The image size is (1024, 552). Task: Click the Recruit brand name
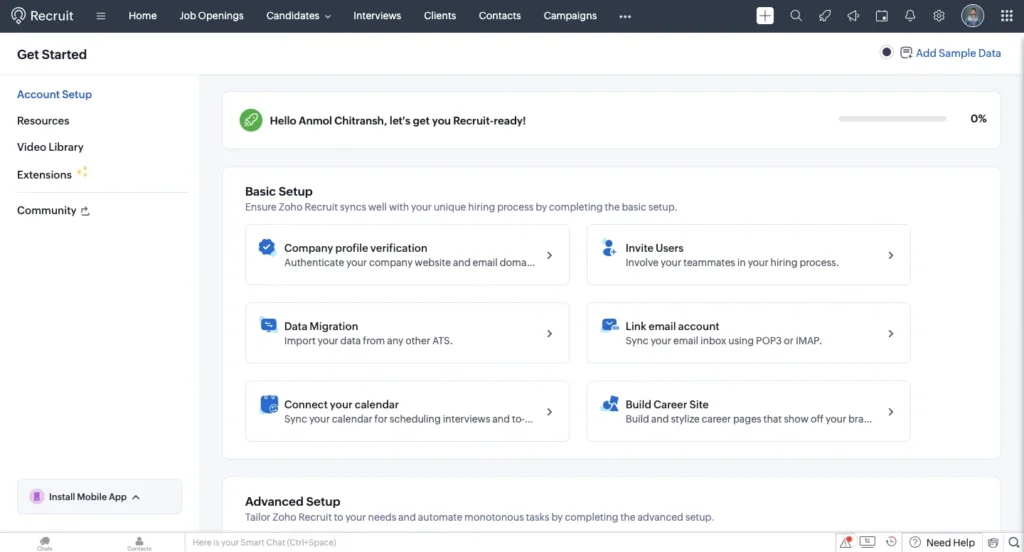coord(52,16)
